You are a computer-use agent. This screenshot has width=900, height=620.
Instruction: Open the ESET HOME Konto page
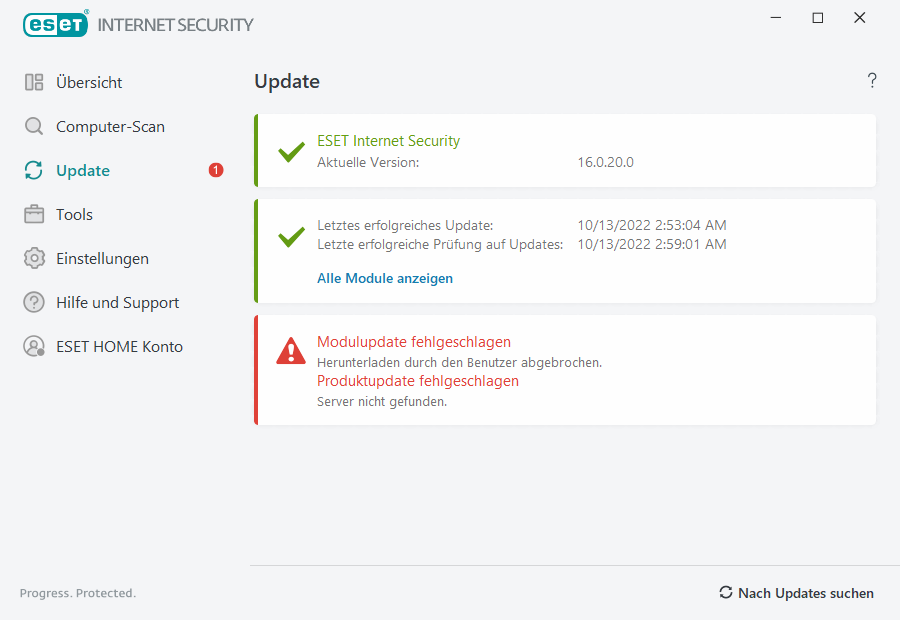click(119, 347)
